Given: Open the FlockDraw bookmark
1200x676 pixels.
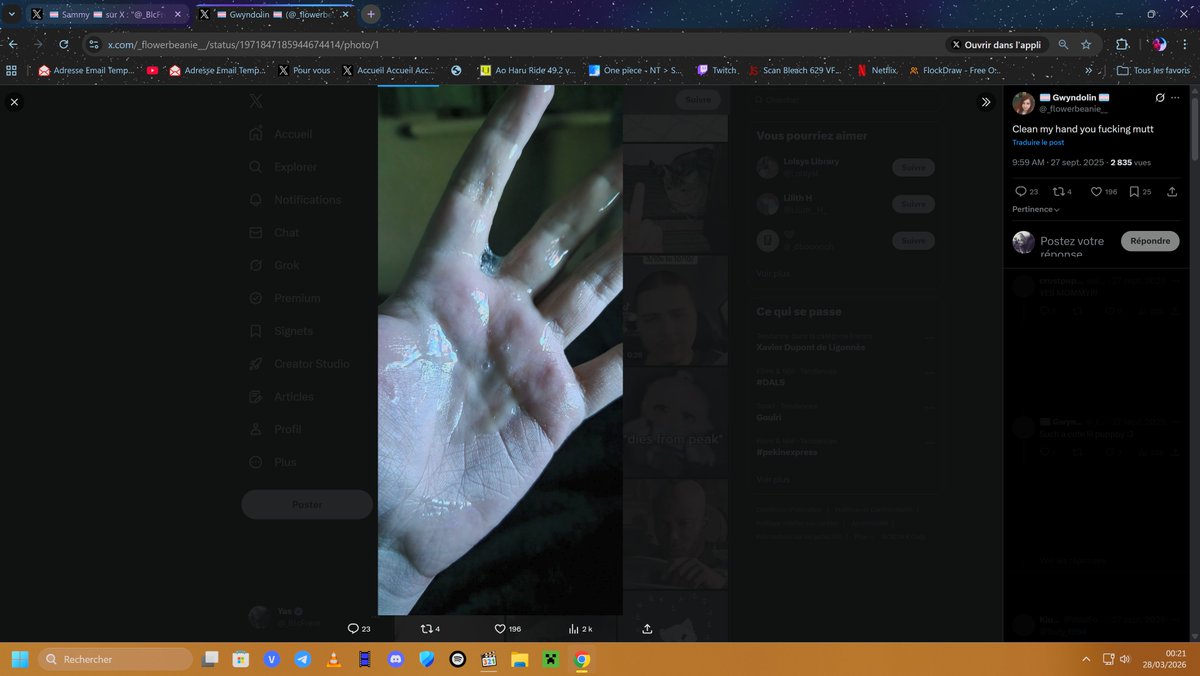Looking at the screenshot, I should (x=954, y=71).
